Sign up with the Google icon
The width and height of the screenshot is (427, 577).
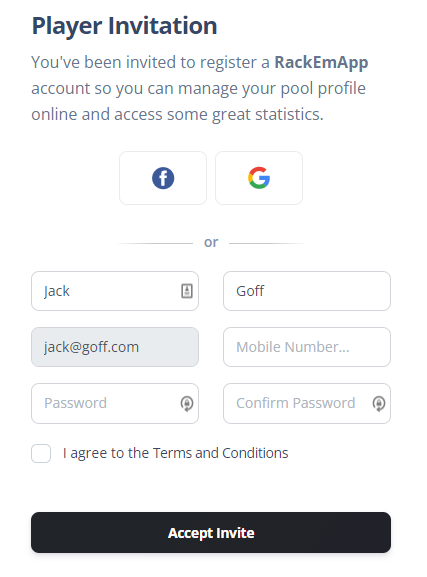pos(259,178)
